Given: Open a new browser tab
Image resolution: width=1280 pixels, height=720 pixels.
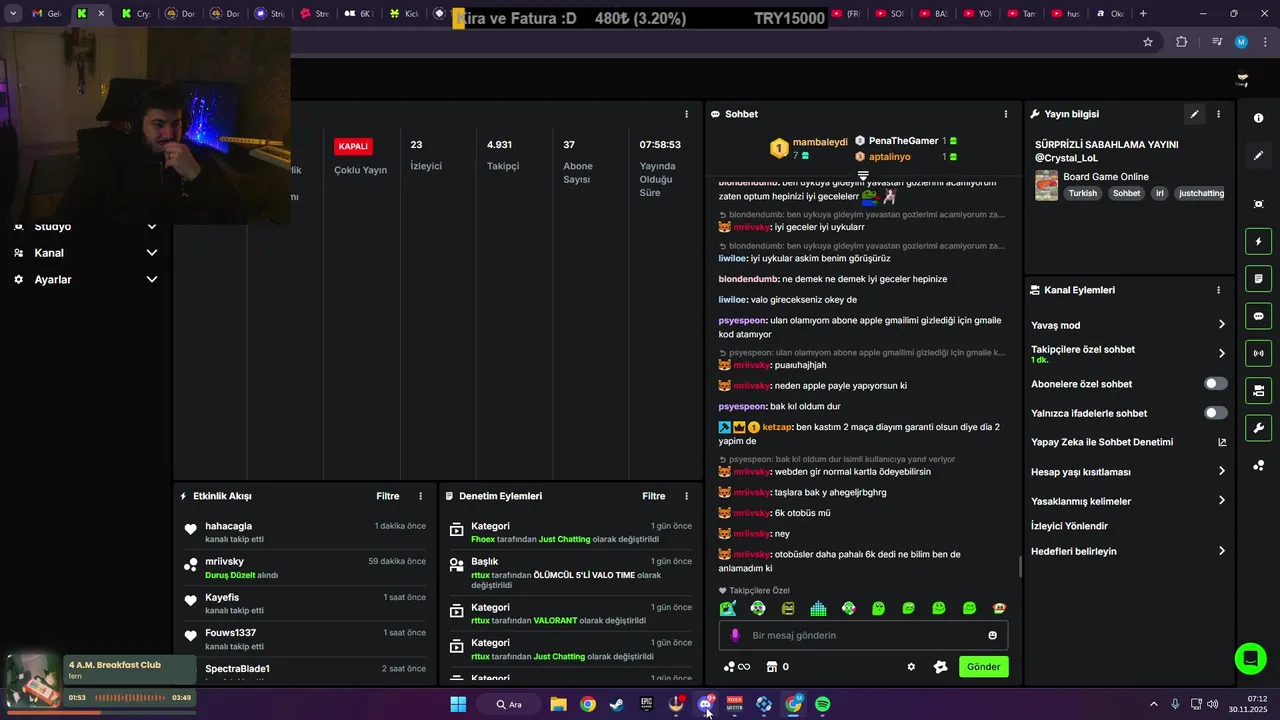Looking at the screenshot, I should click(x=1143, y=14).
